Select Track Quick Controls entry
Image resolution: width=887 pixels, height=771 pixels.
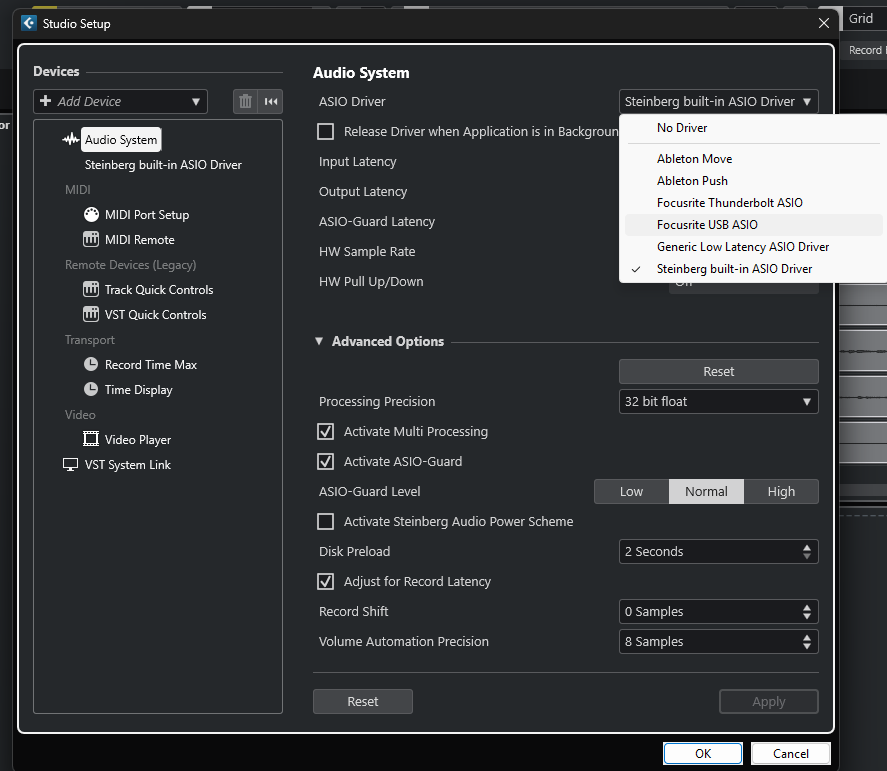click(159, 290)
